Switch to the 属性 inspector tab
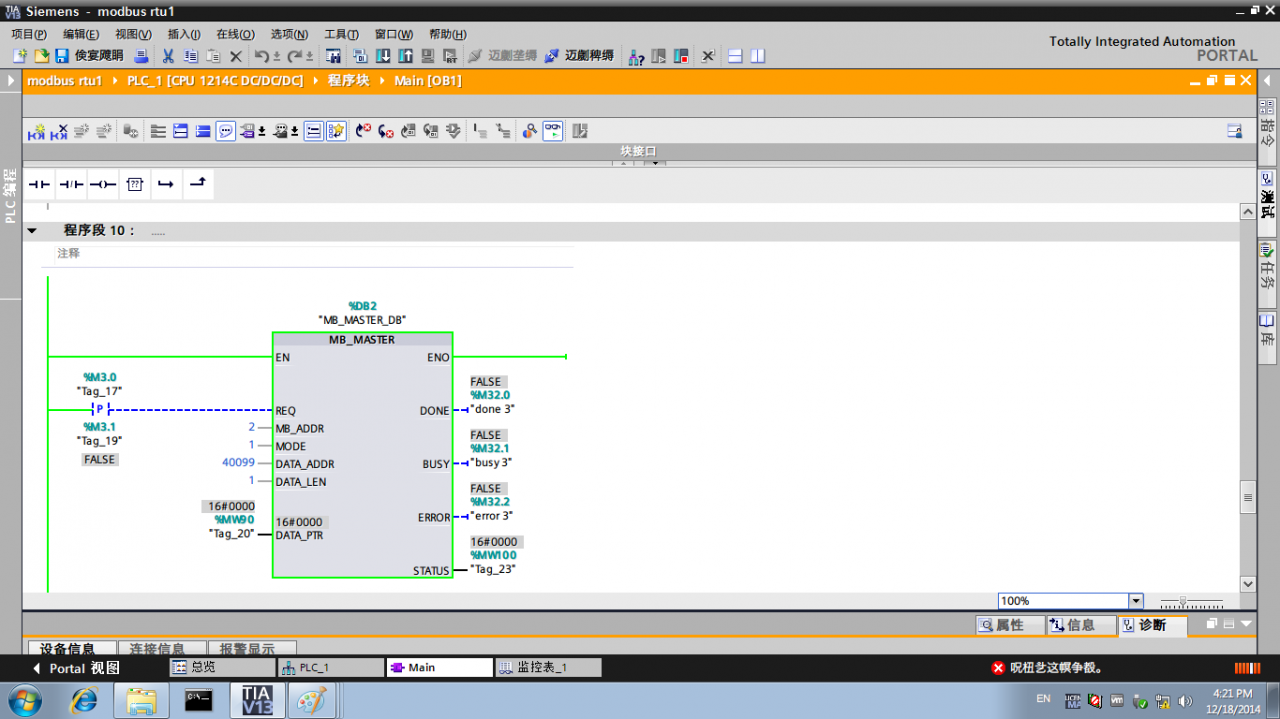Viewport: 1280px width, 719px height. (1009, 625)
